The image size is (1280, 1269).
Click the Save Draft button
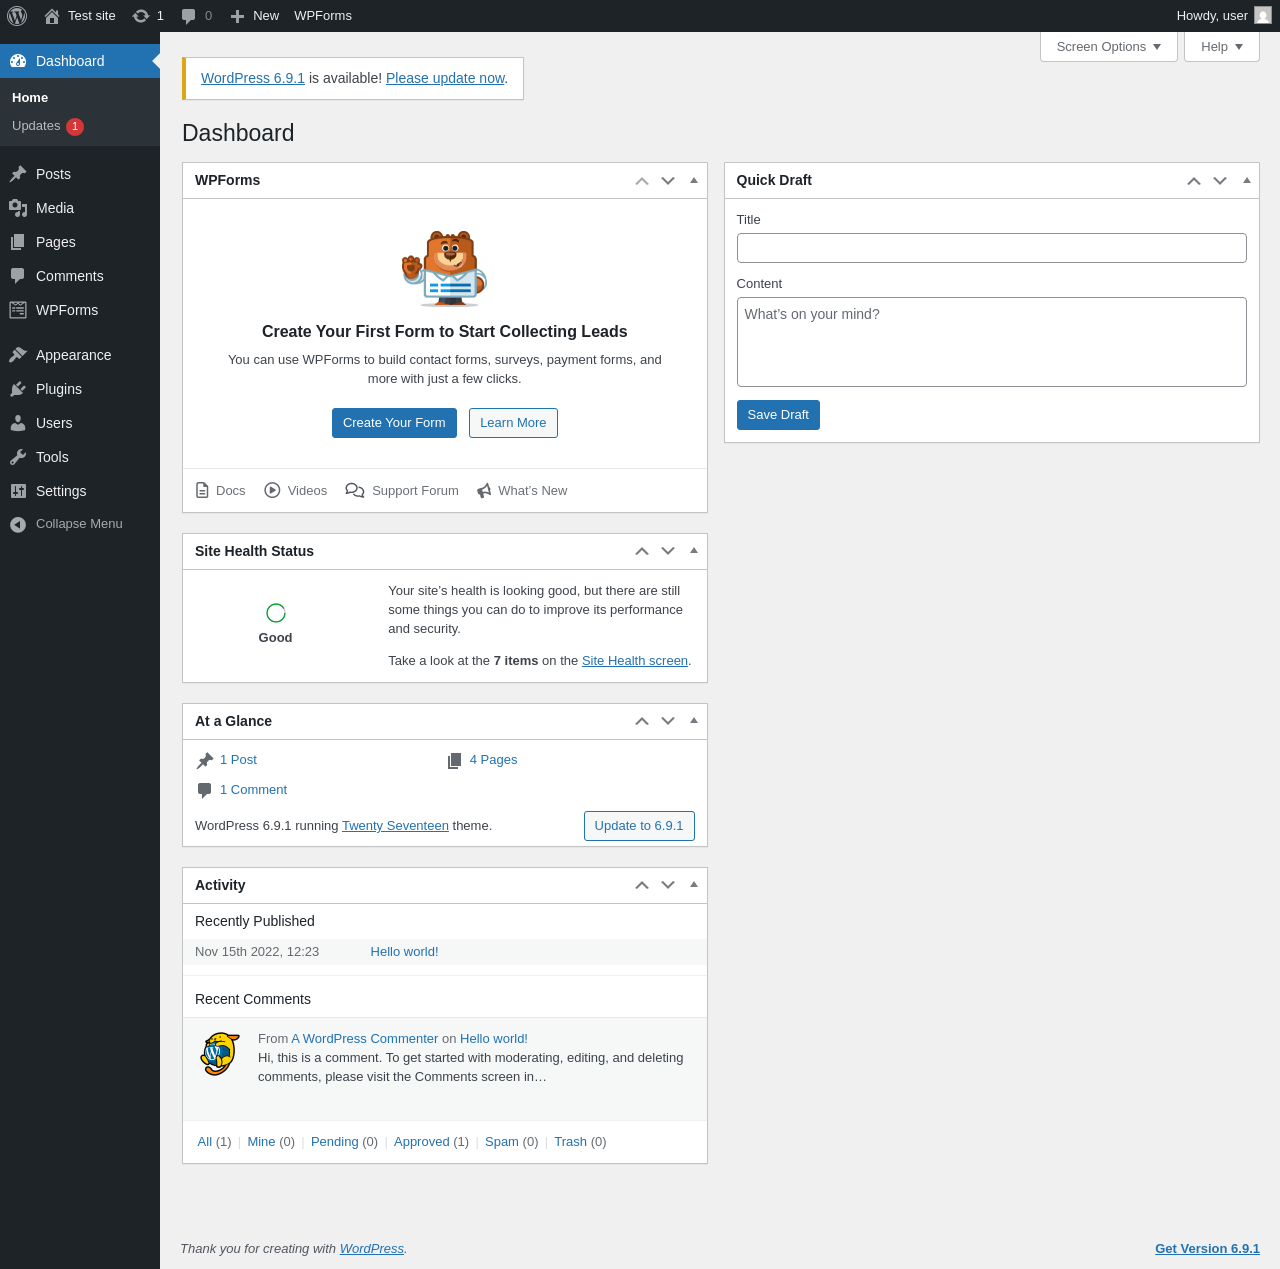coord(778,415)
